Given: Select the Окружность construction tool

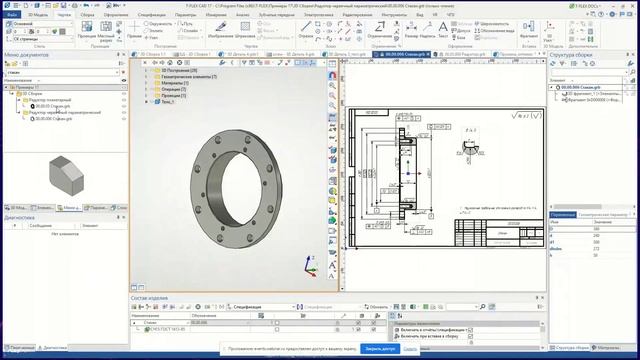Looking at the screenshot, I should (x=158, y=24).
